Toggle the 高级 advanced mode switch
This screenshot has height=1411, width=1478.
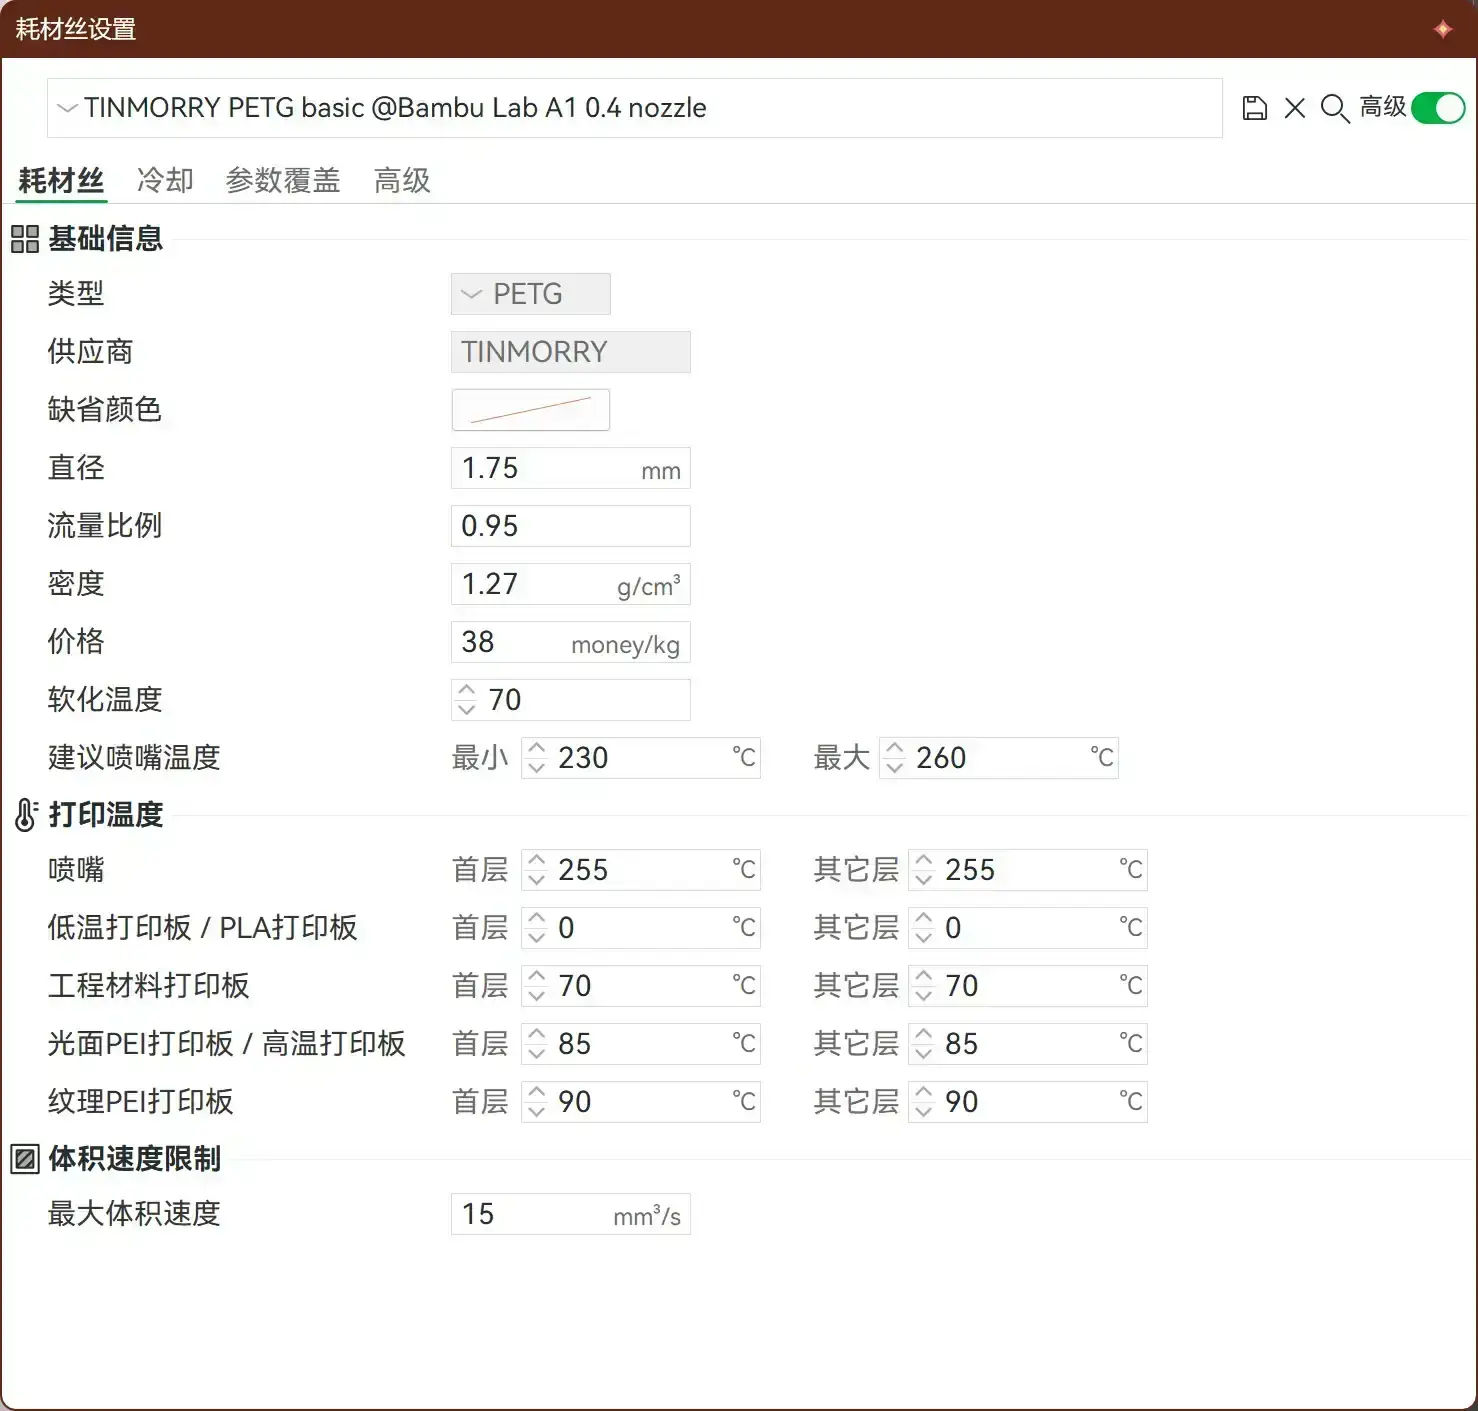[1438, 108]
